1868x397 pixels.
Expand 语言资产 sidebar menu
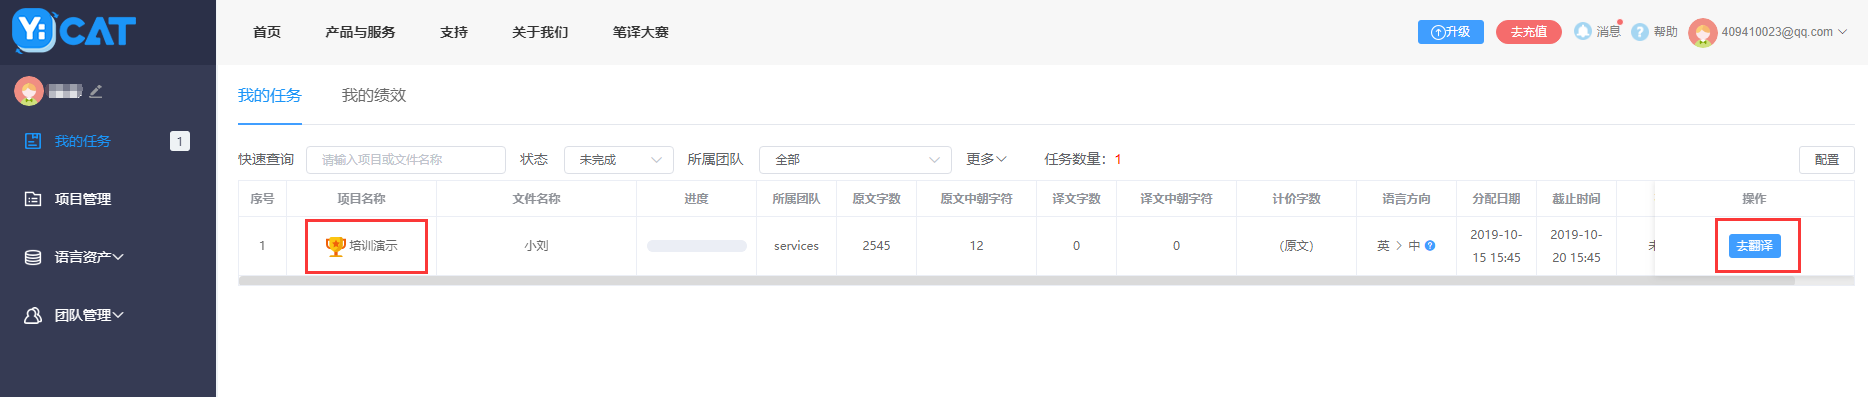coord(89,257)
